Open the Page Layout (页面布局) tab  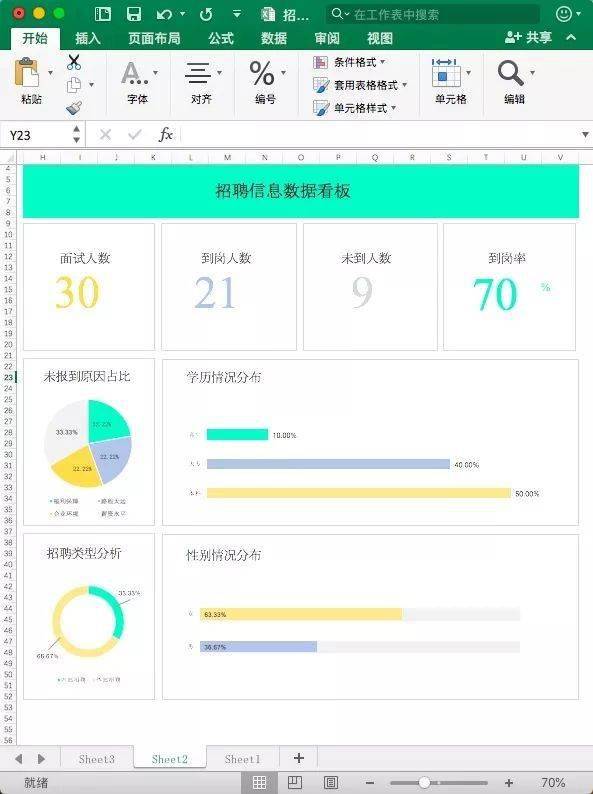[x=154, y=38]
